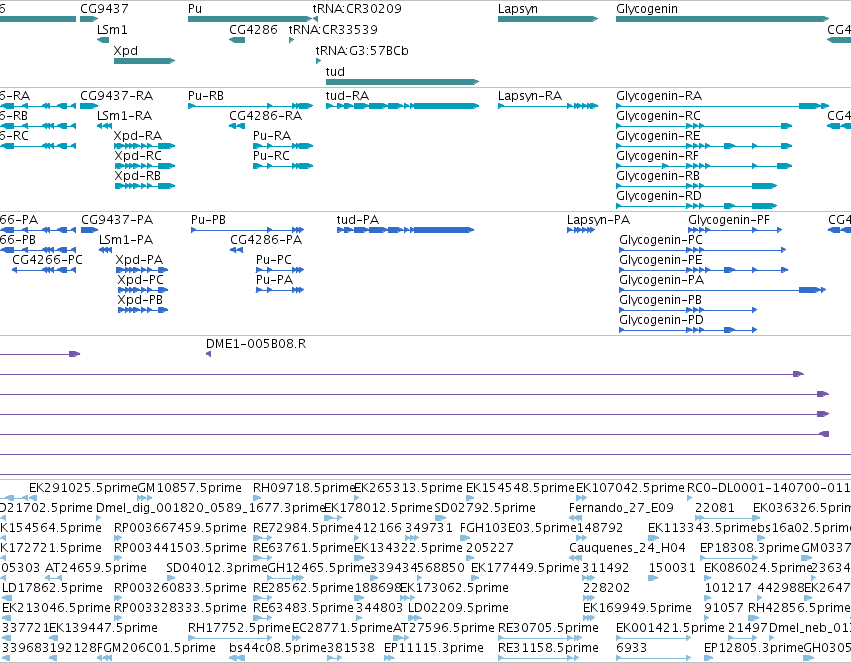This screenshot has width=851, height=663.
Task: Click tRNA:G3:57BCb label
Action: point(362,50)
